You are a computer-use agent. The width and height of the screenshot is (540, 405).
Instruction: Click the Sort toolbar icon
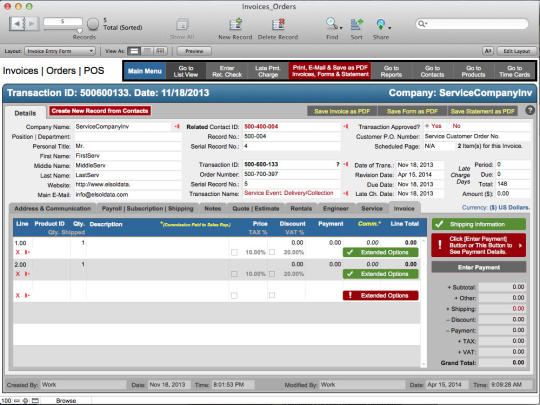tap(356, 24)
